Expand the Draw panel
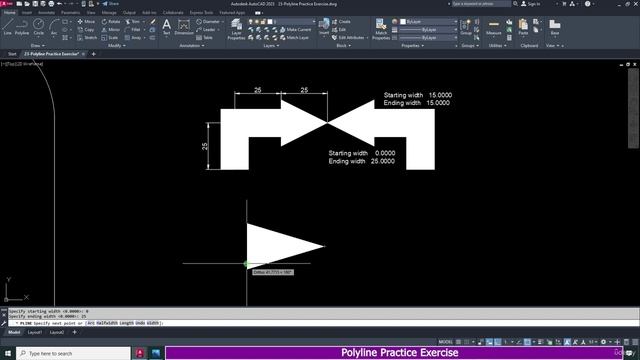 38,46
